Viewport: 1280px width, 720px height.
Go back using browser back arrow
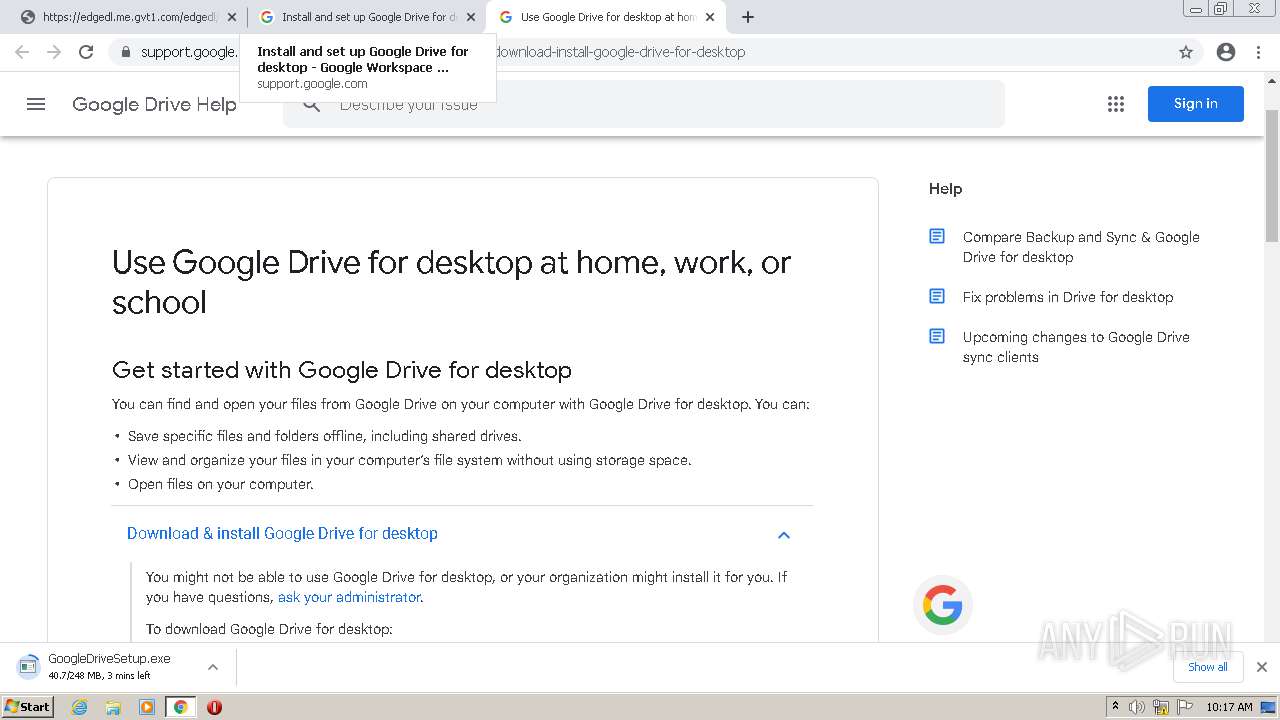tap(22, 52)
